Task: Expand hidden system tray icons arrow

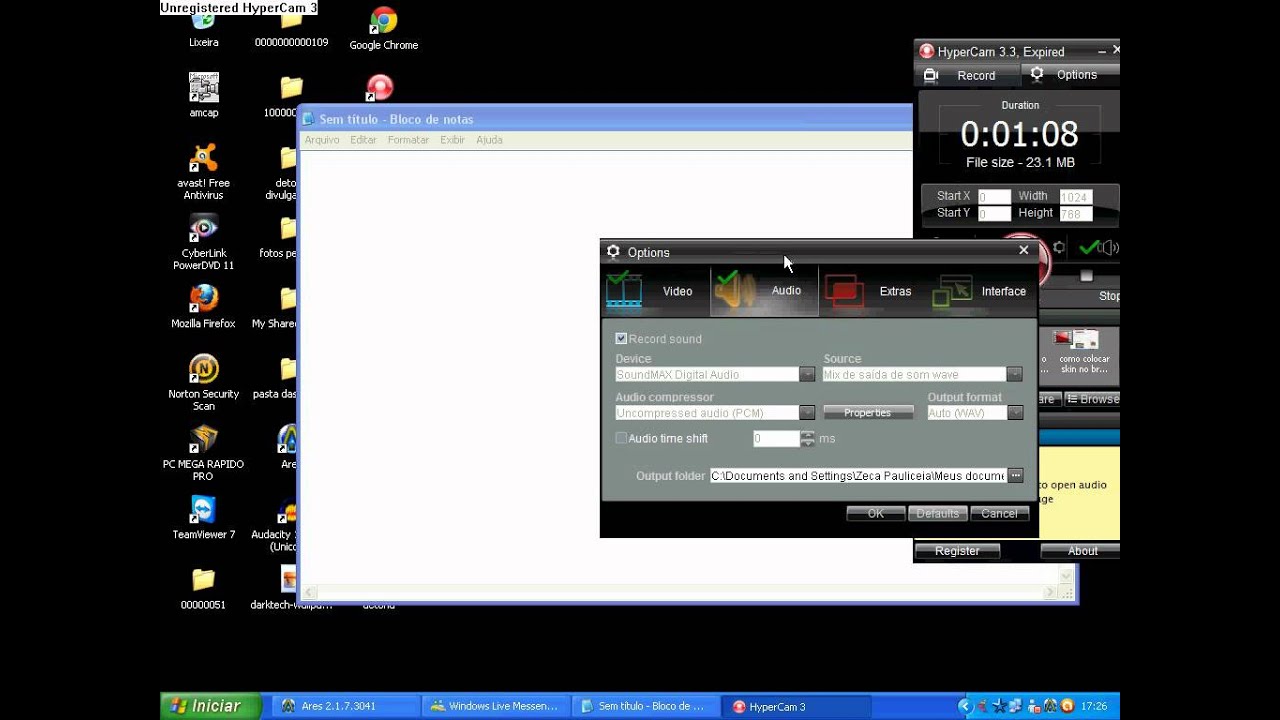Action: click(965, 706)
